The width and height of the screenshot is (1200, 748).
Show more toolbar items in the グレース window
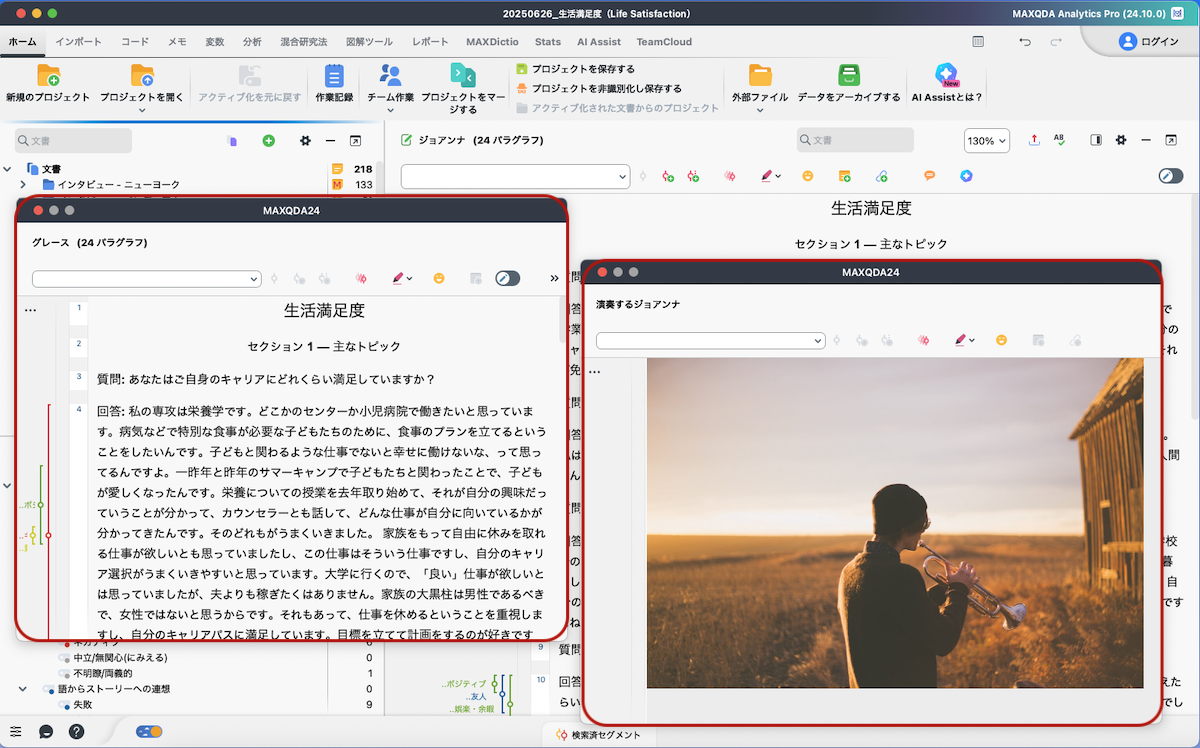(x=554, y=278)
